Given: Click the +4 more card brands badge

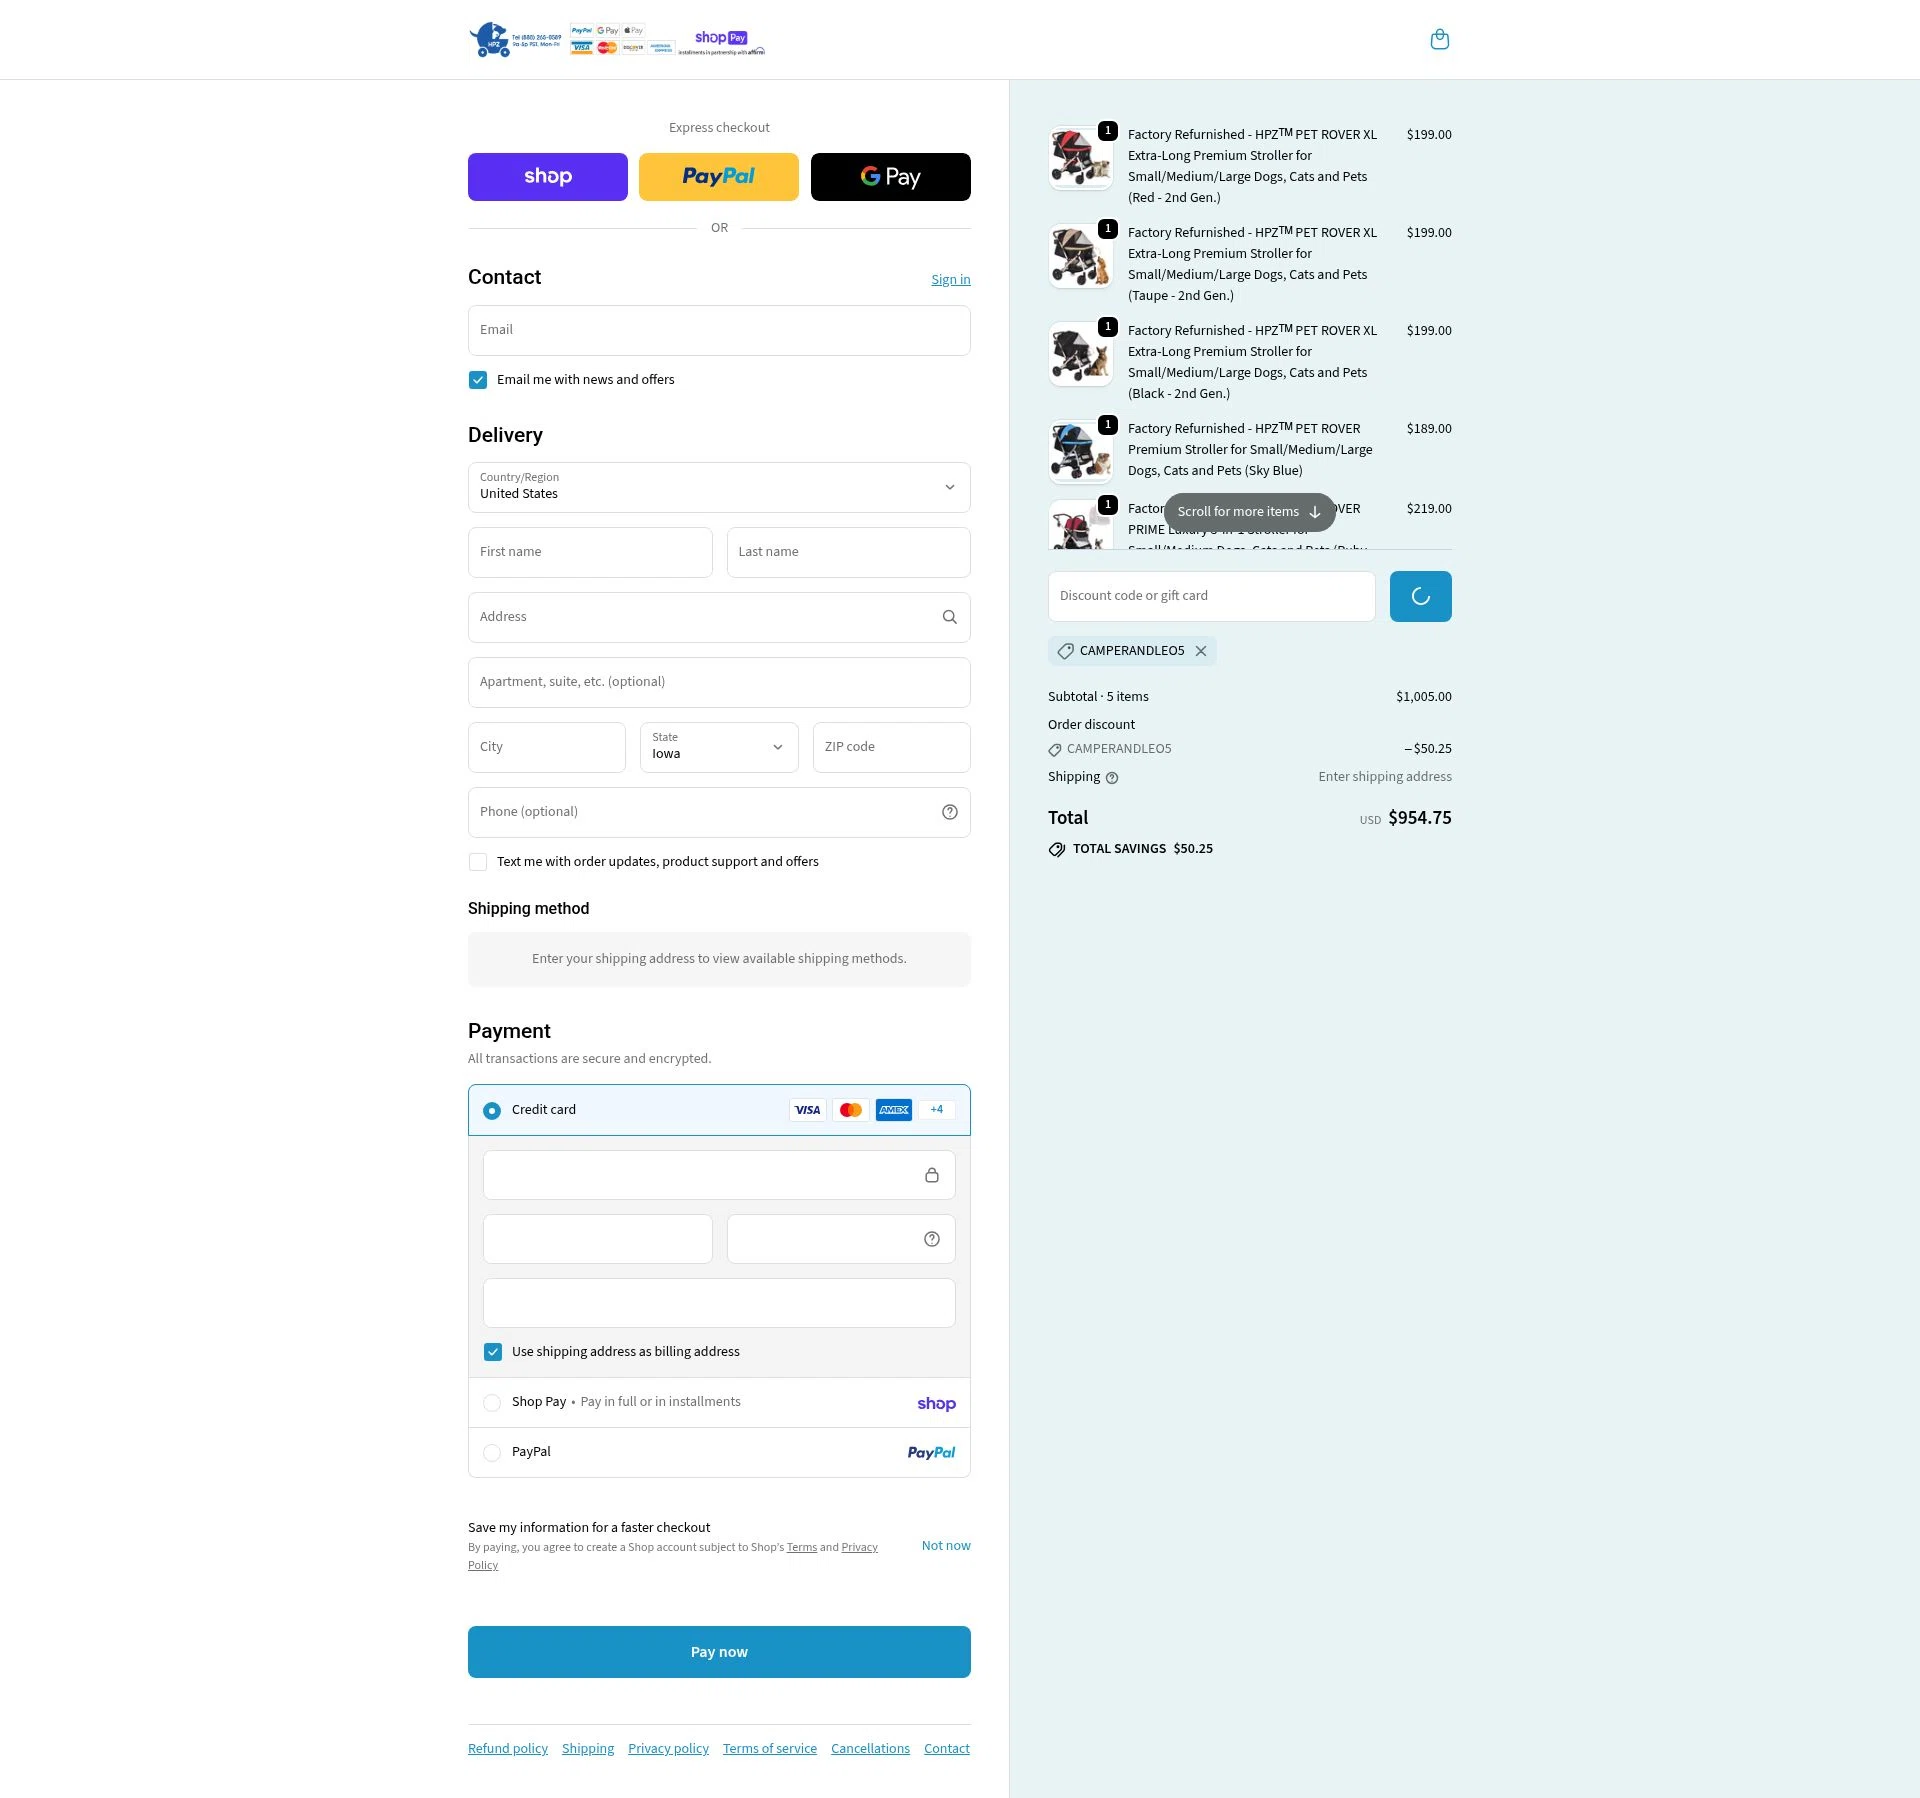Looking at the screenshot, I should [936, 1110].
